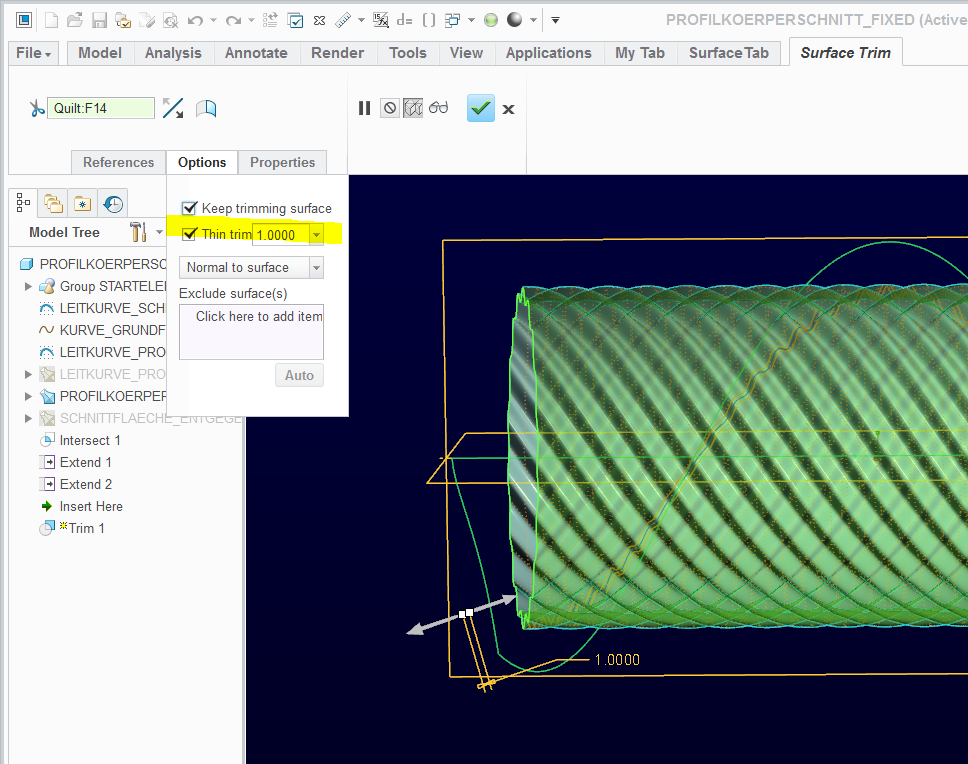Select the Redo icon in the toolbar
Screen dimensions: 968x764
[x=231, y=19]
